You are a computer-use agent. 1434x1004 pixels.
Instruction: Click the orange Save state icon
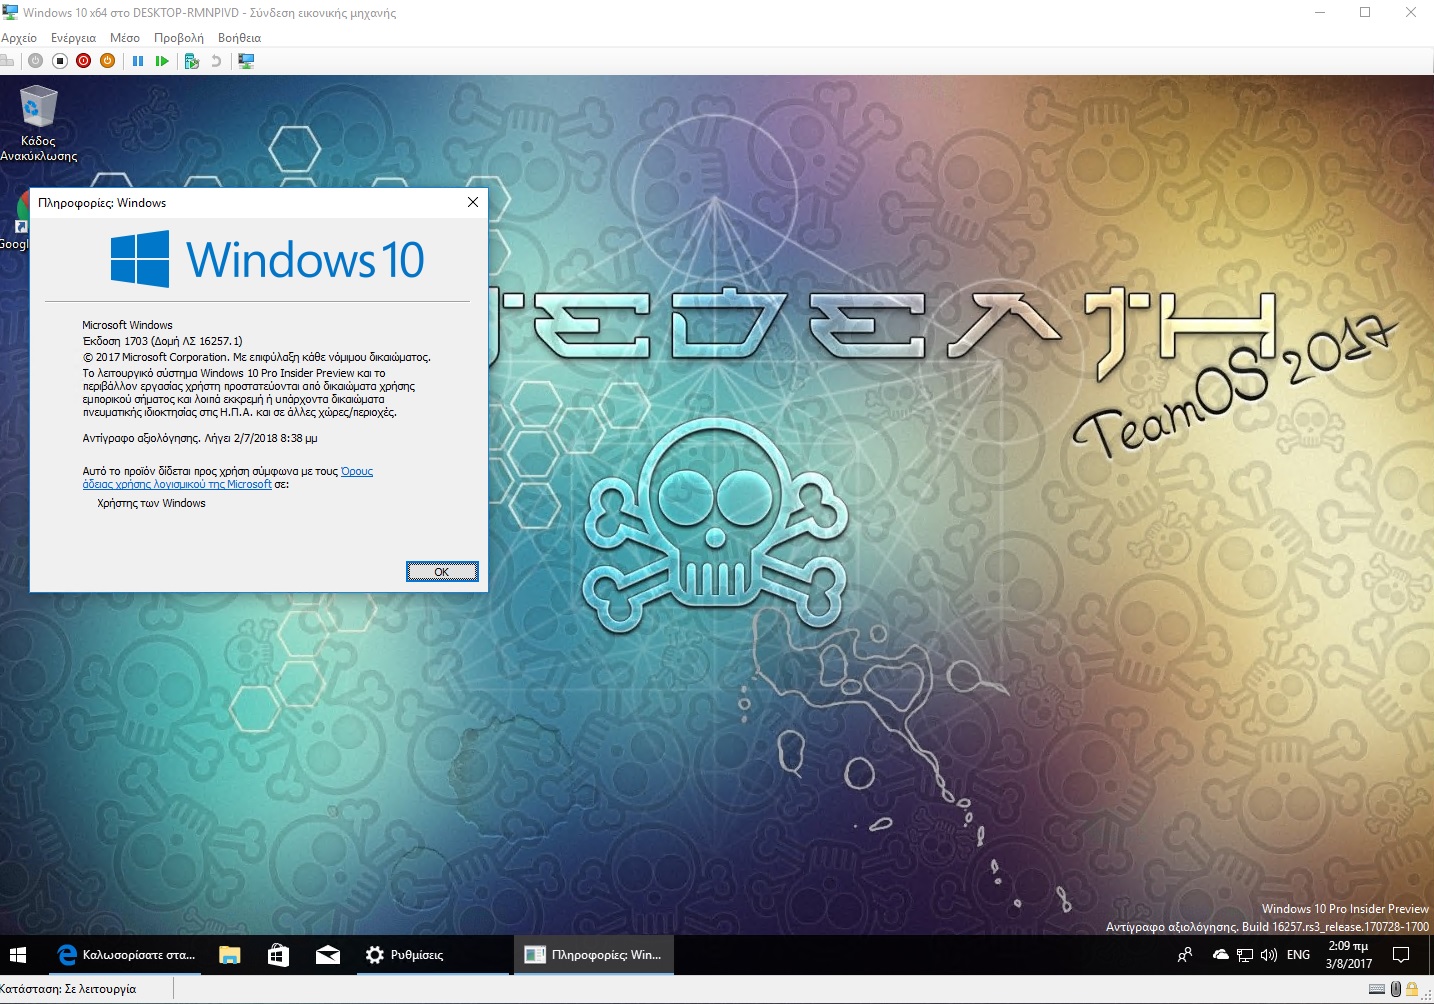[108, 61]
